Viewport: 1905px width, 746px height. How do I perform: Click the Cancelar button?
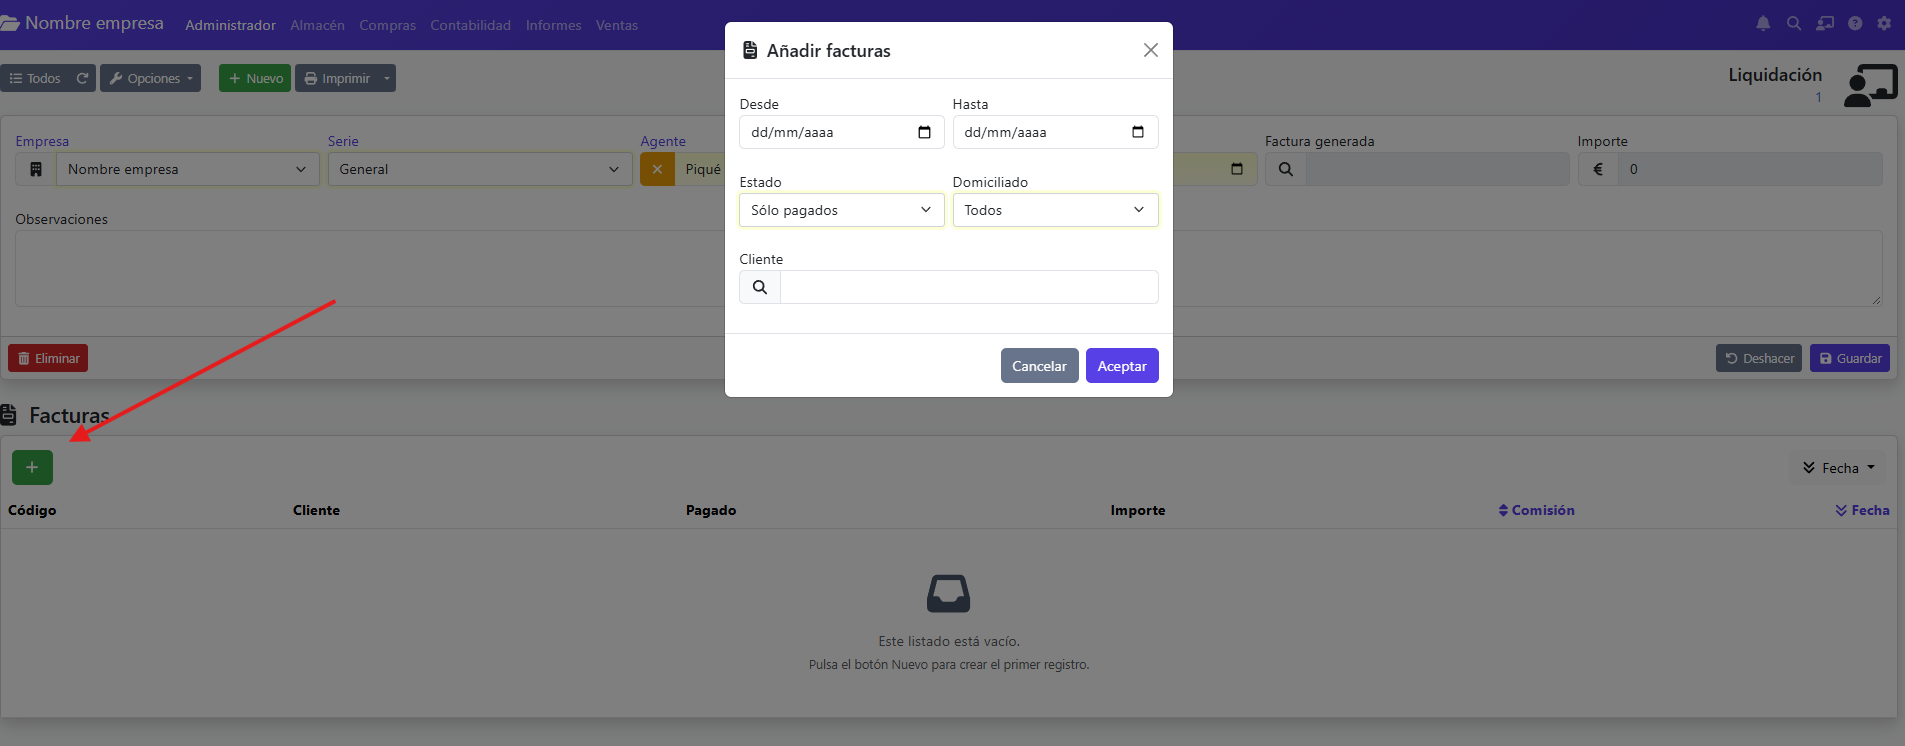pos(1039,366)
